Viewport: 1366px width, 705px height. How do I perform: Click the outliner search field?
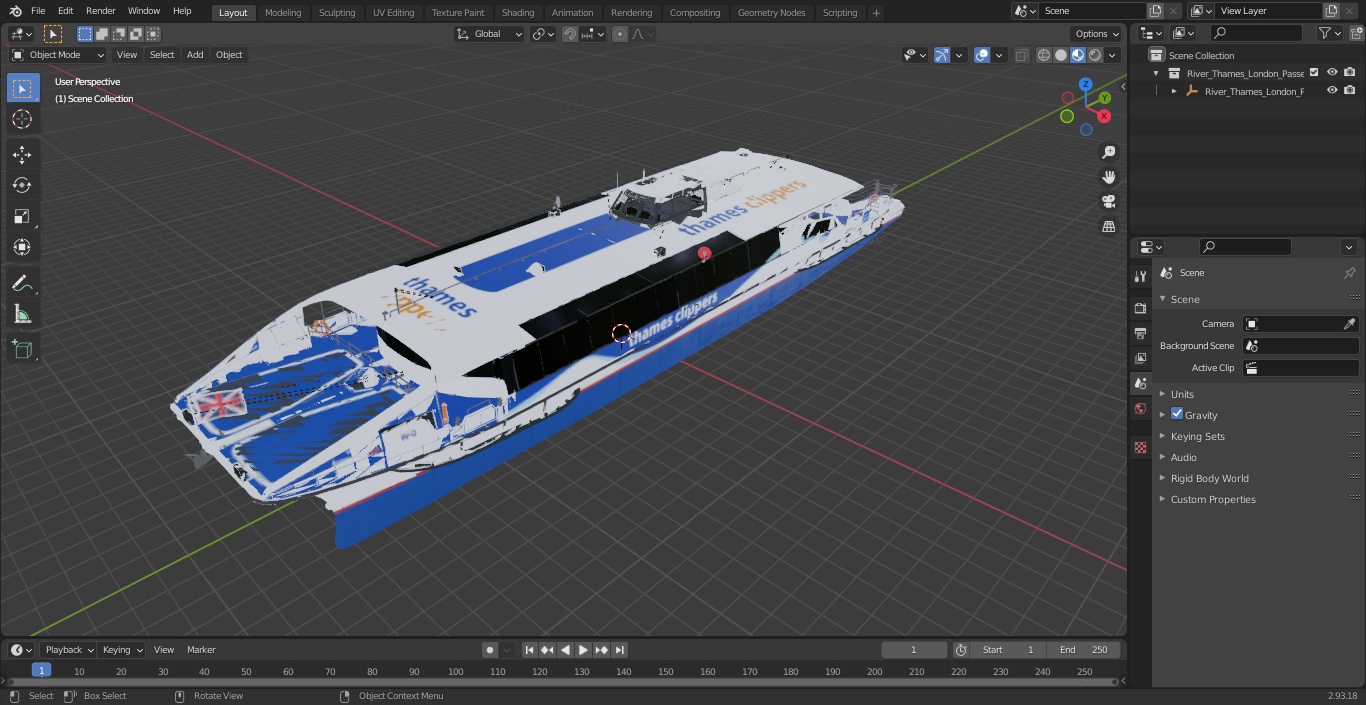click(x=1255, y=33)
